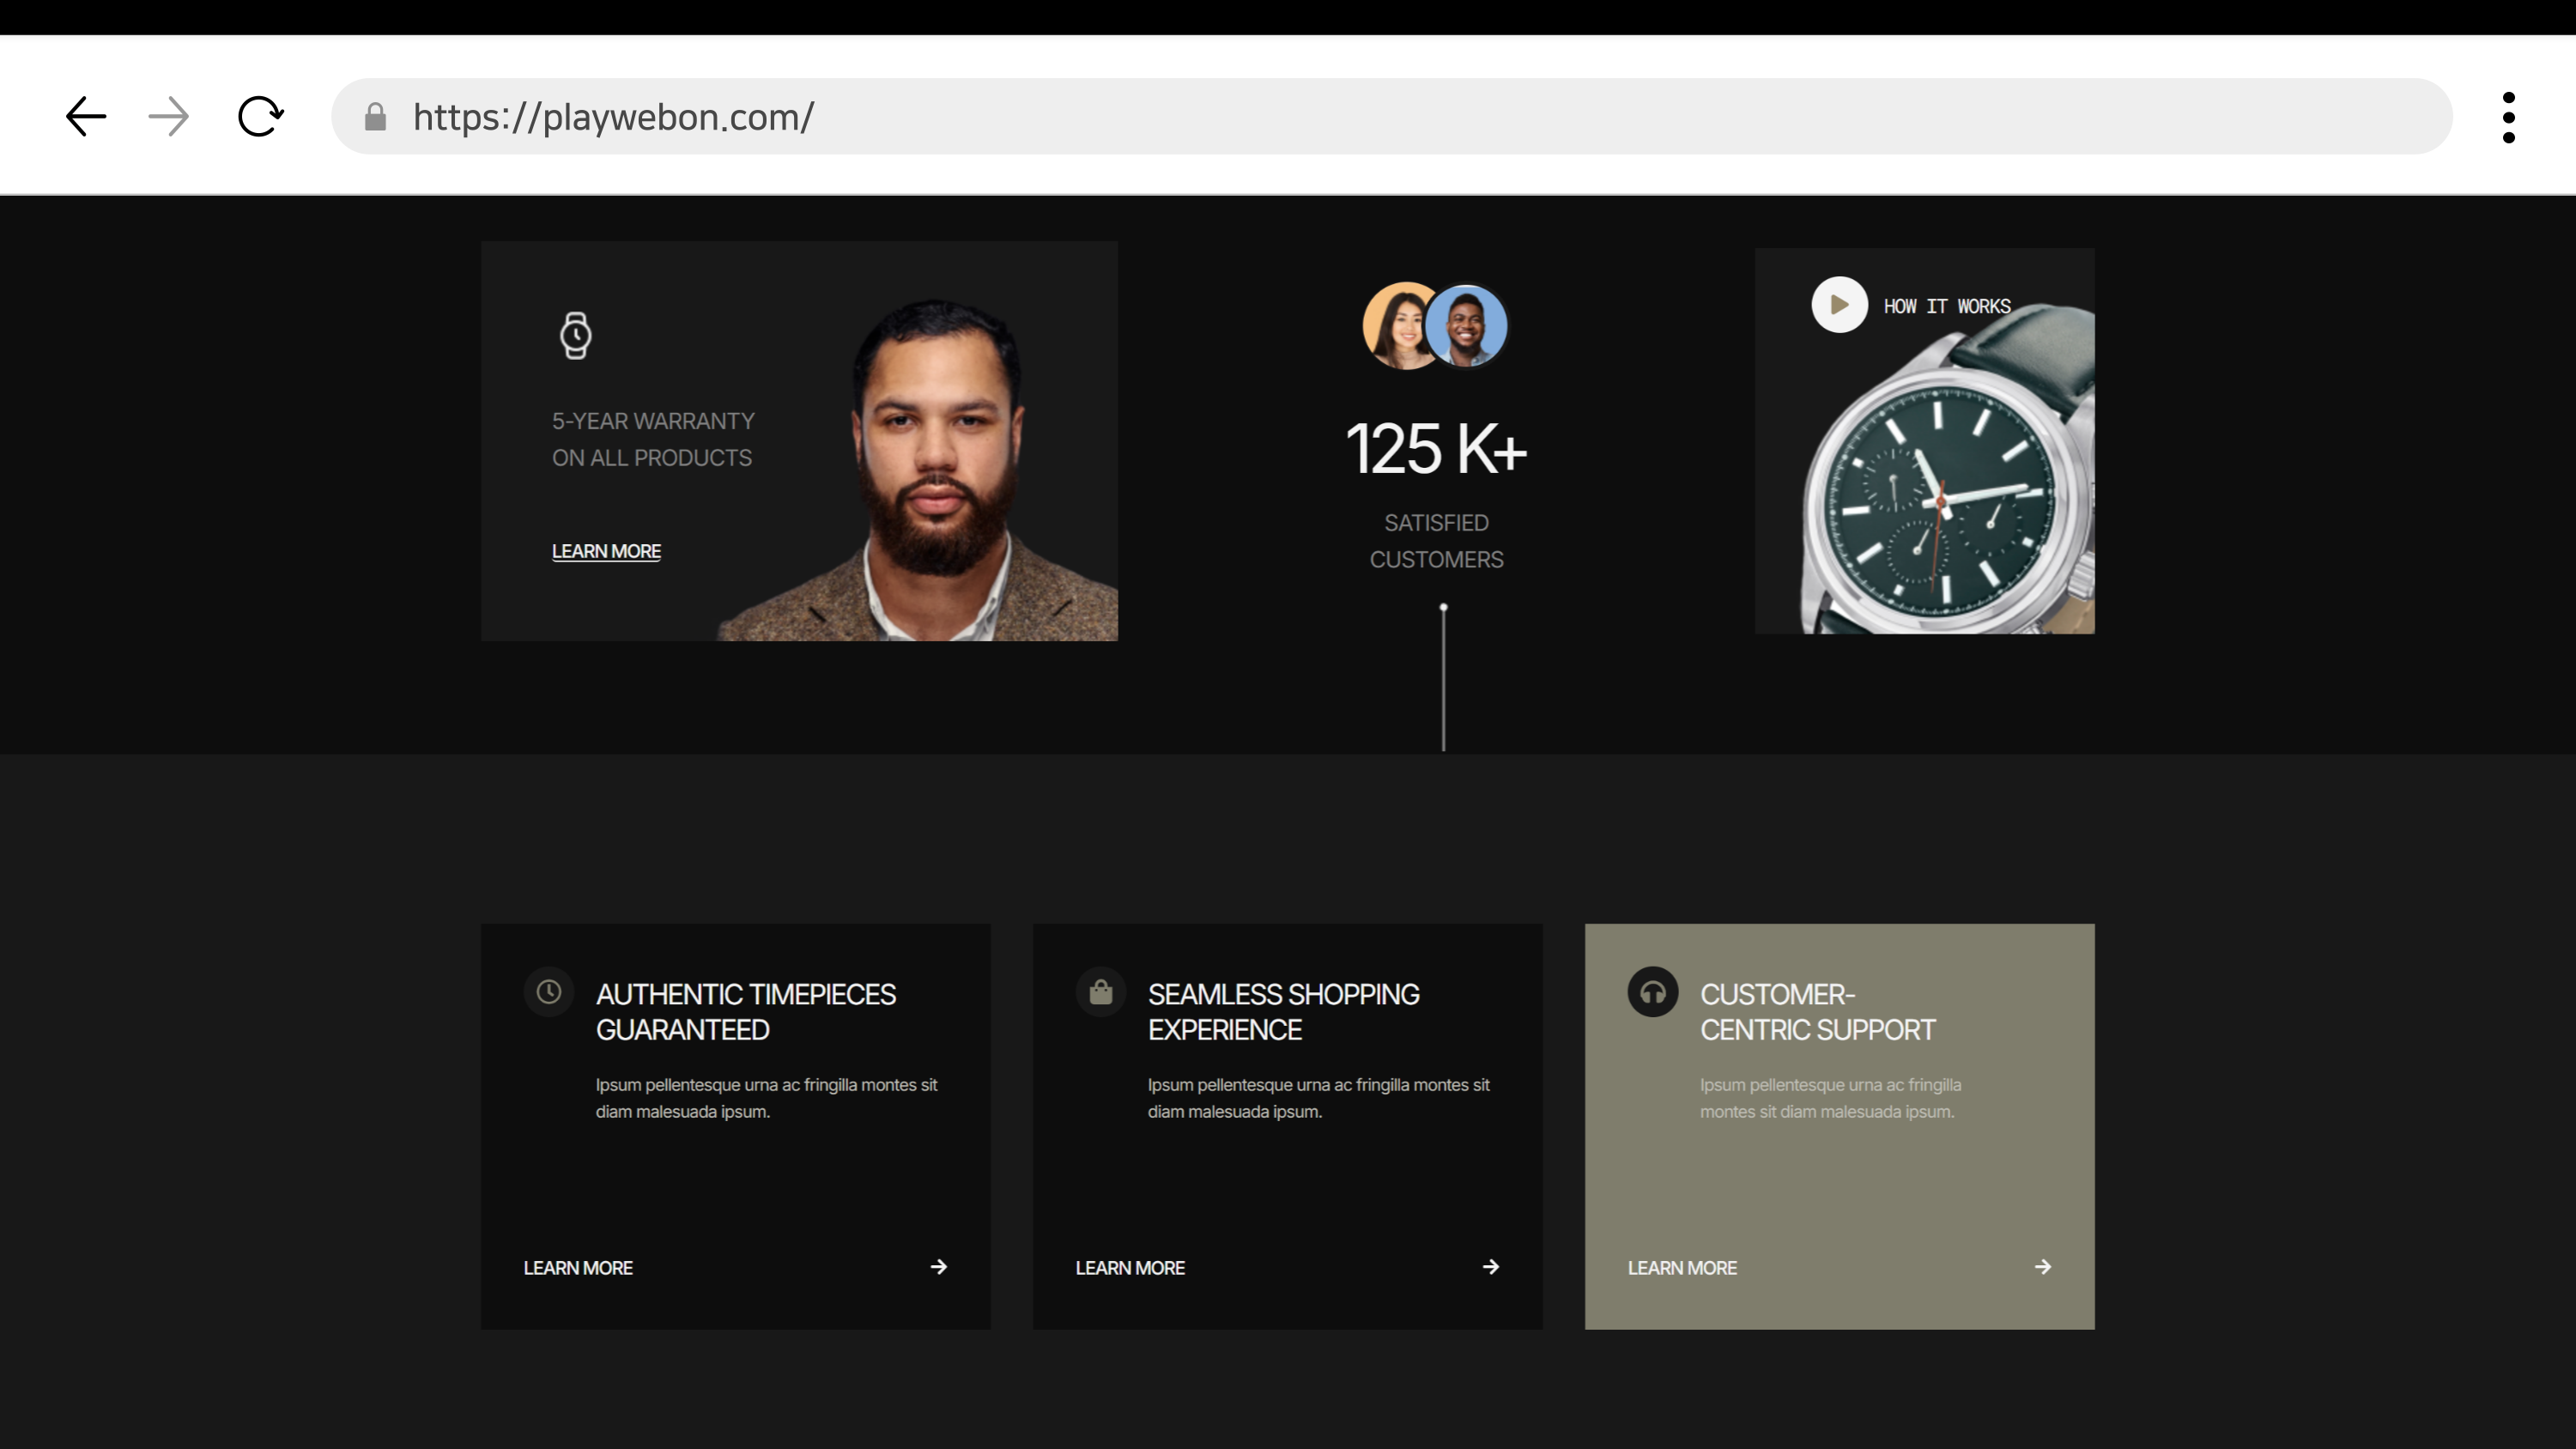Click arrow in Seamless Shopping card

(1490, 1267)
